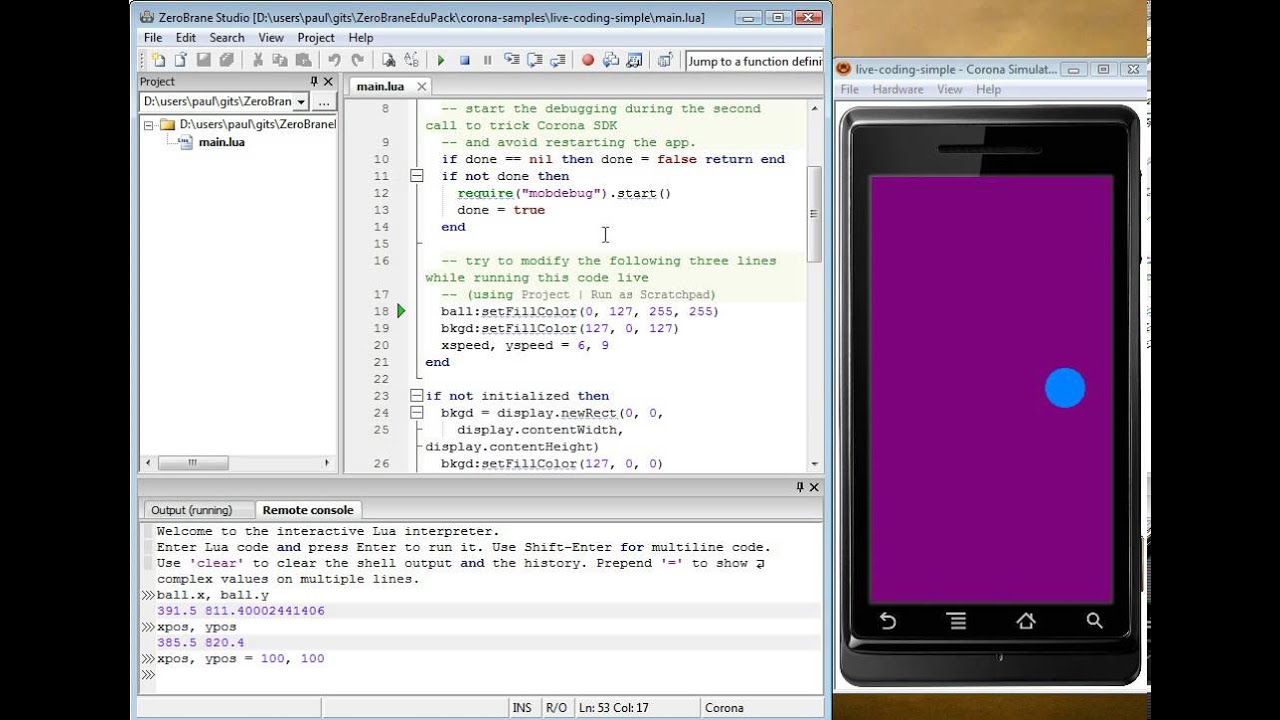Click the project directory from file icon
The height and width of the screenshot is (720, 1280).
pyautogui.click(x=665, y=60)
